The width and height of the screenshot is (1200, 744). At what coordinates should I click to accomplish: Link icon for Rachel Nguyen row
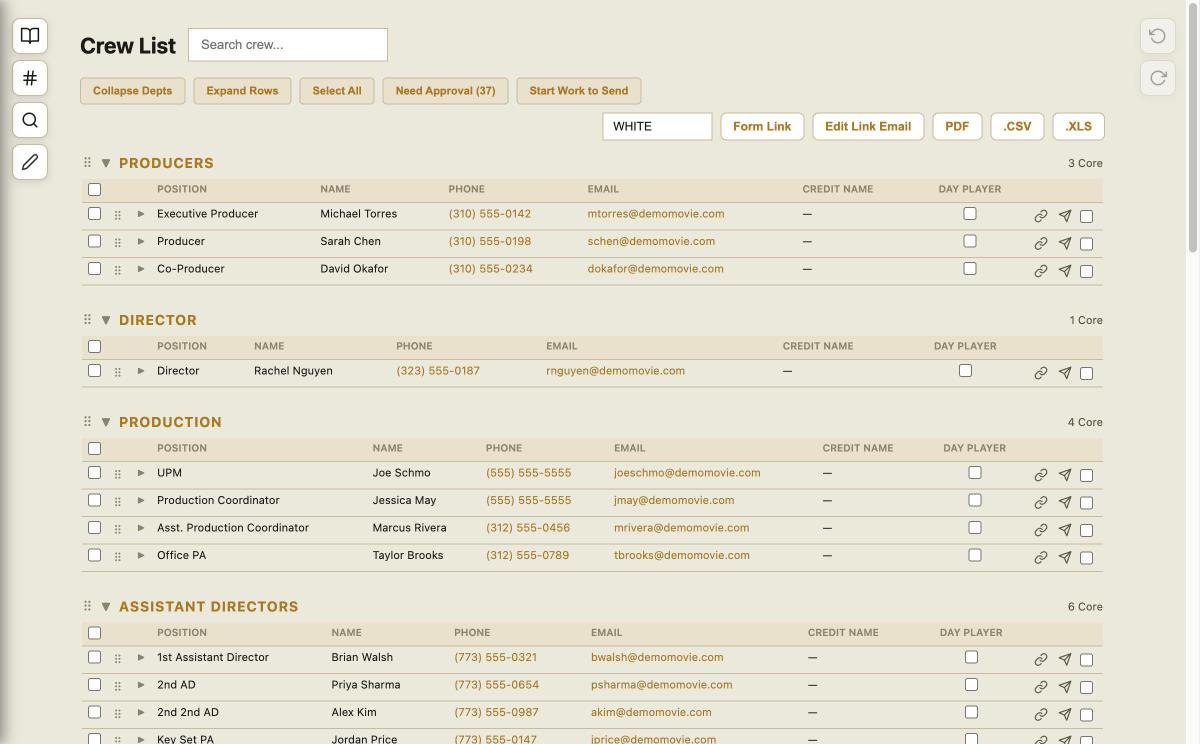pos(1041,373)
